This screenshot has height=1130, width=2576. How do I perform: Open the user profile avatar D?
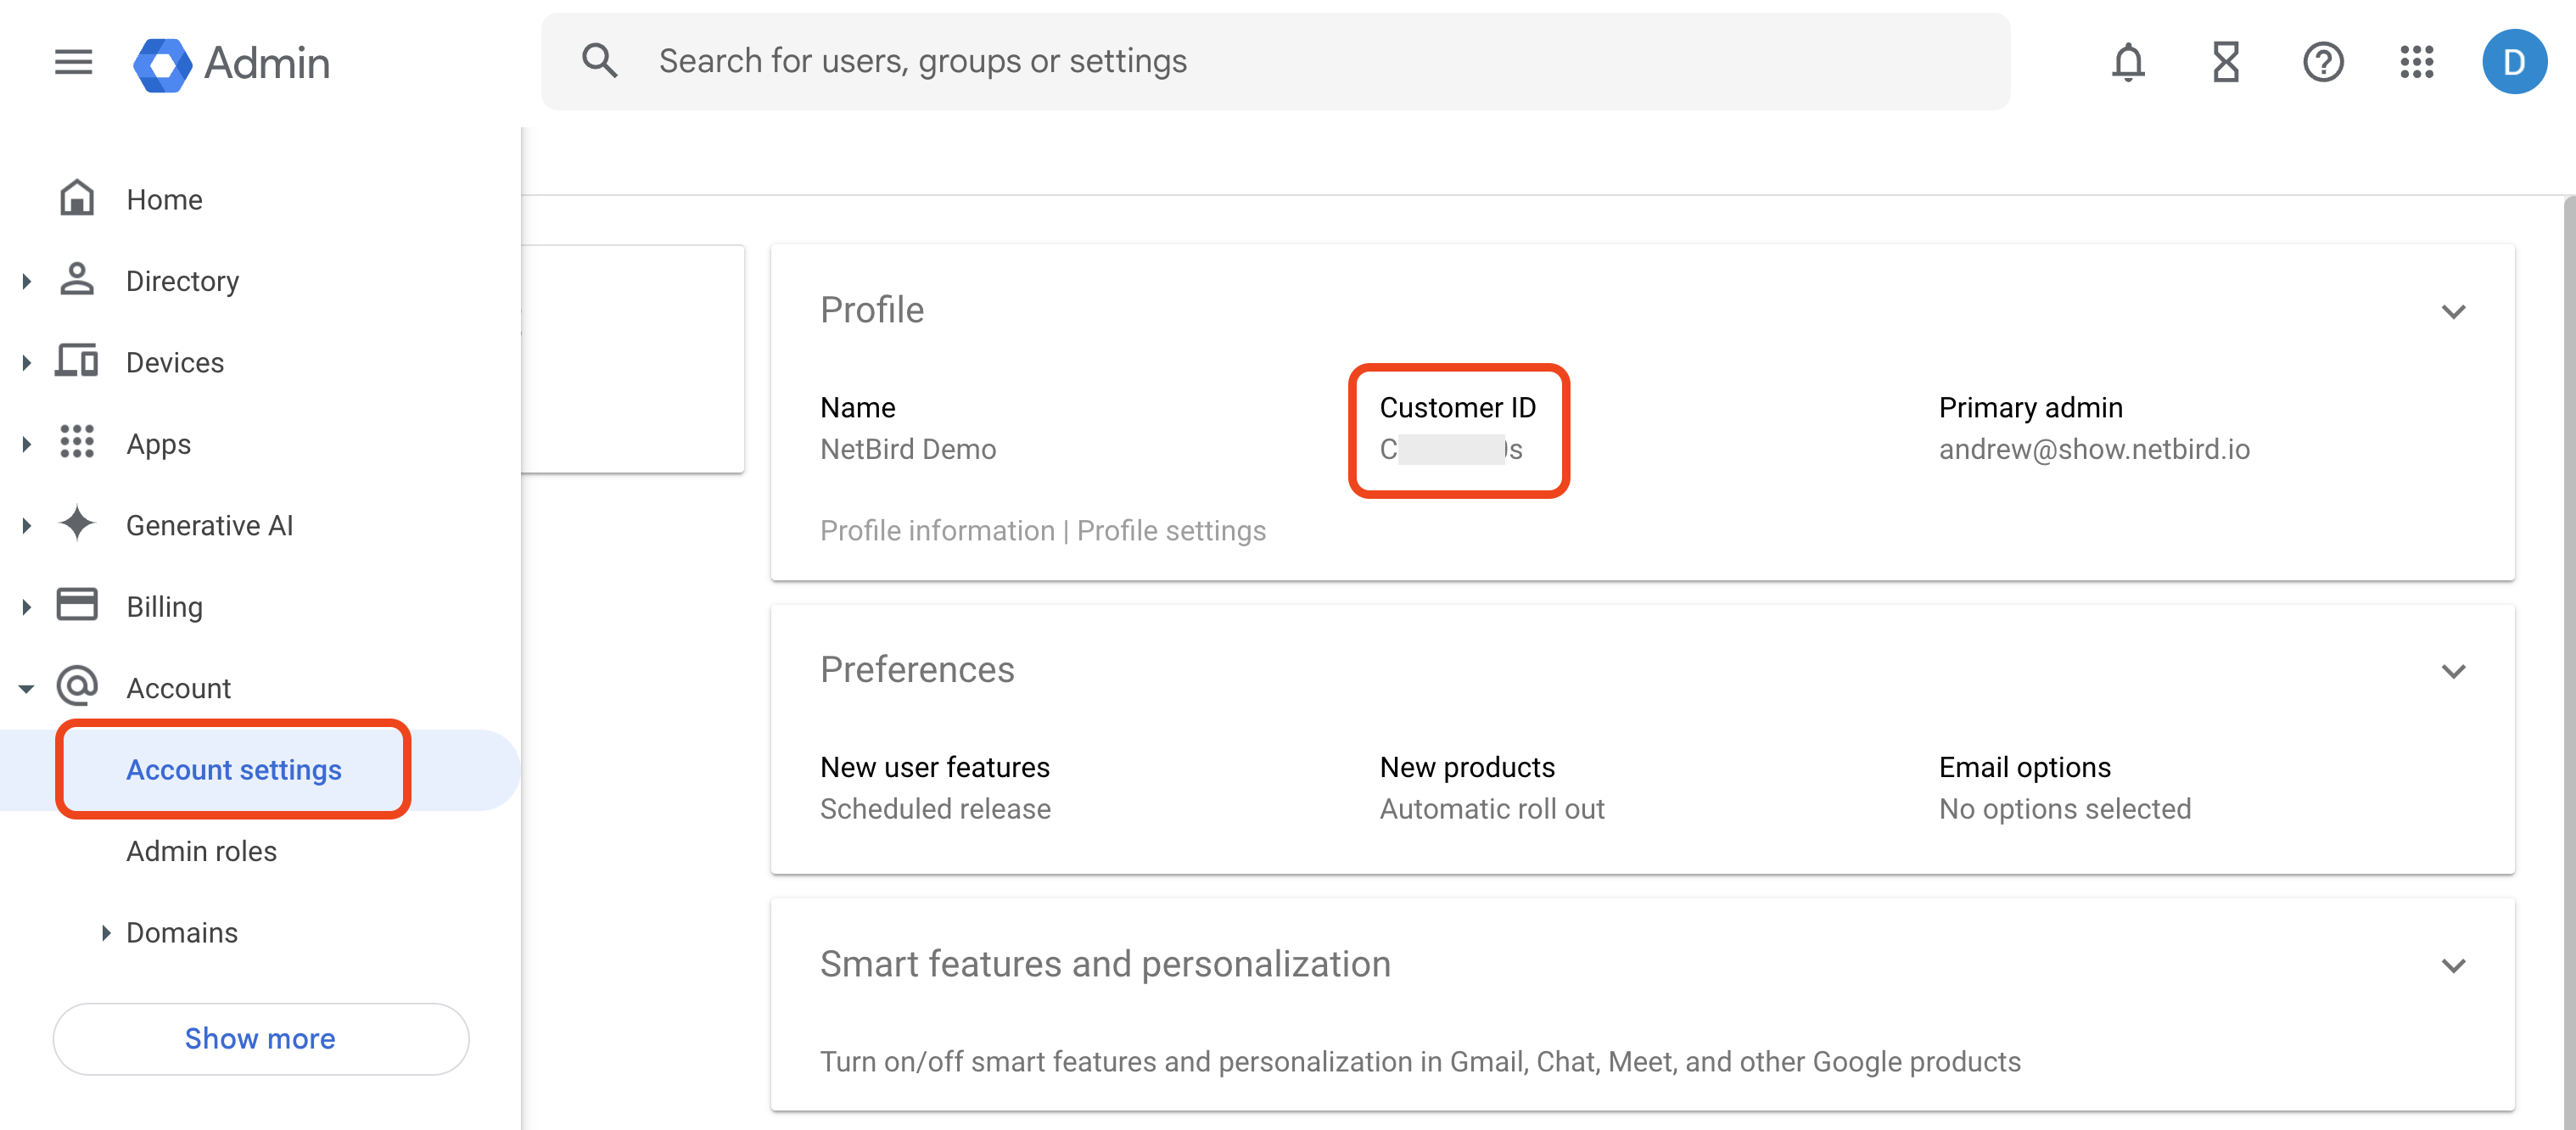pyautogui.click(x=2516, y=61)
